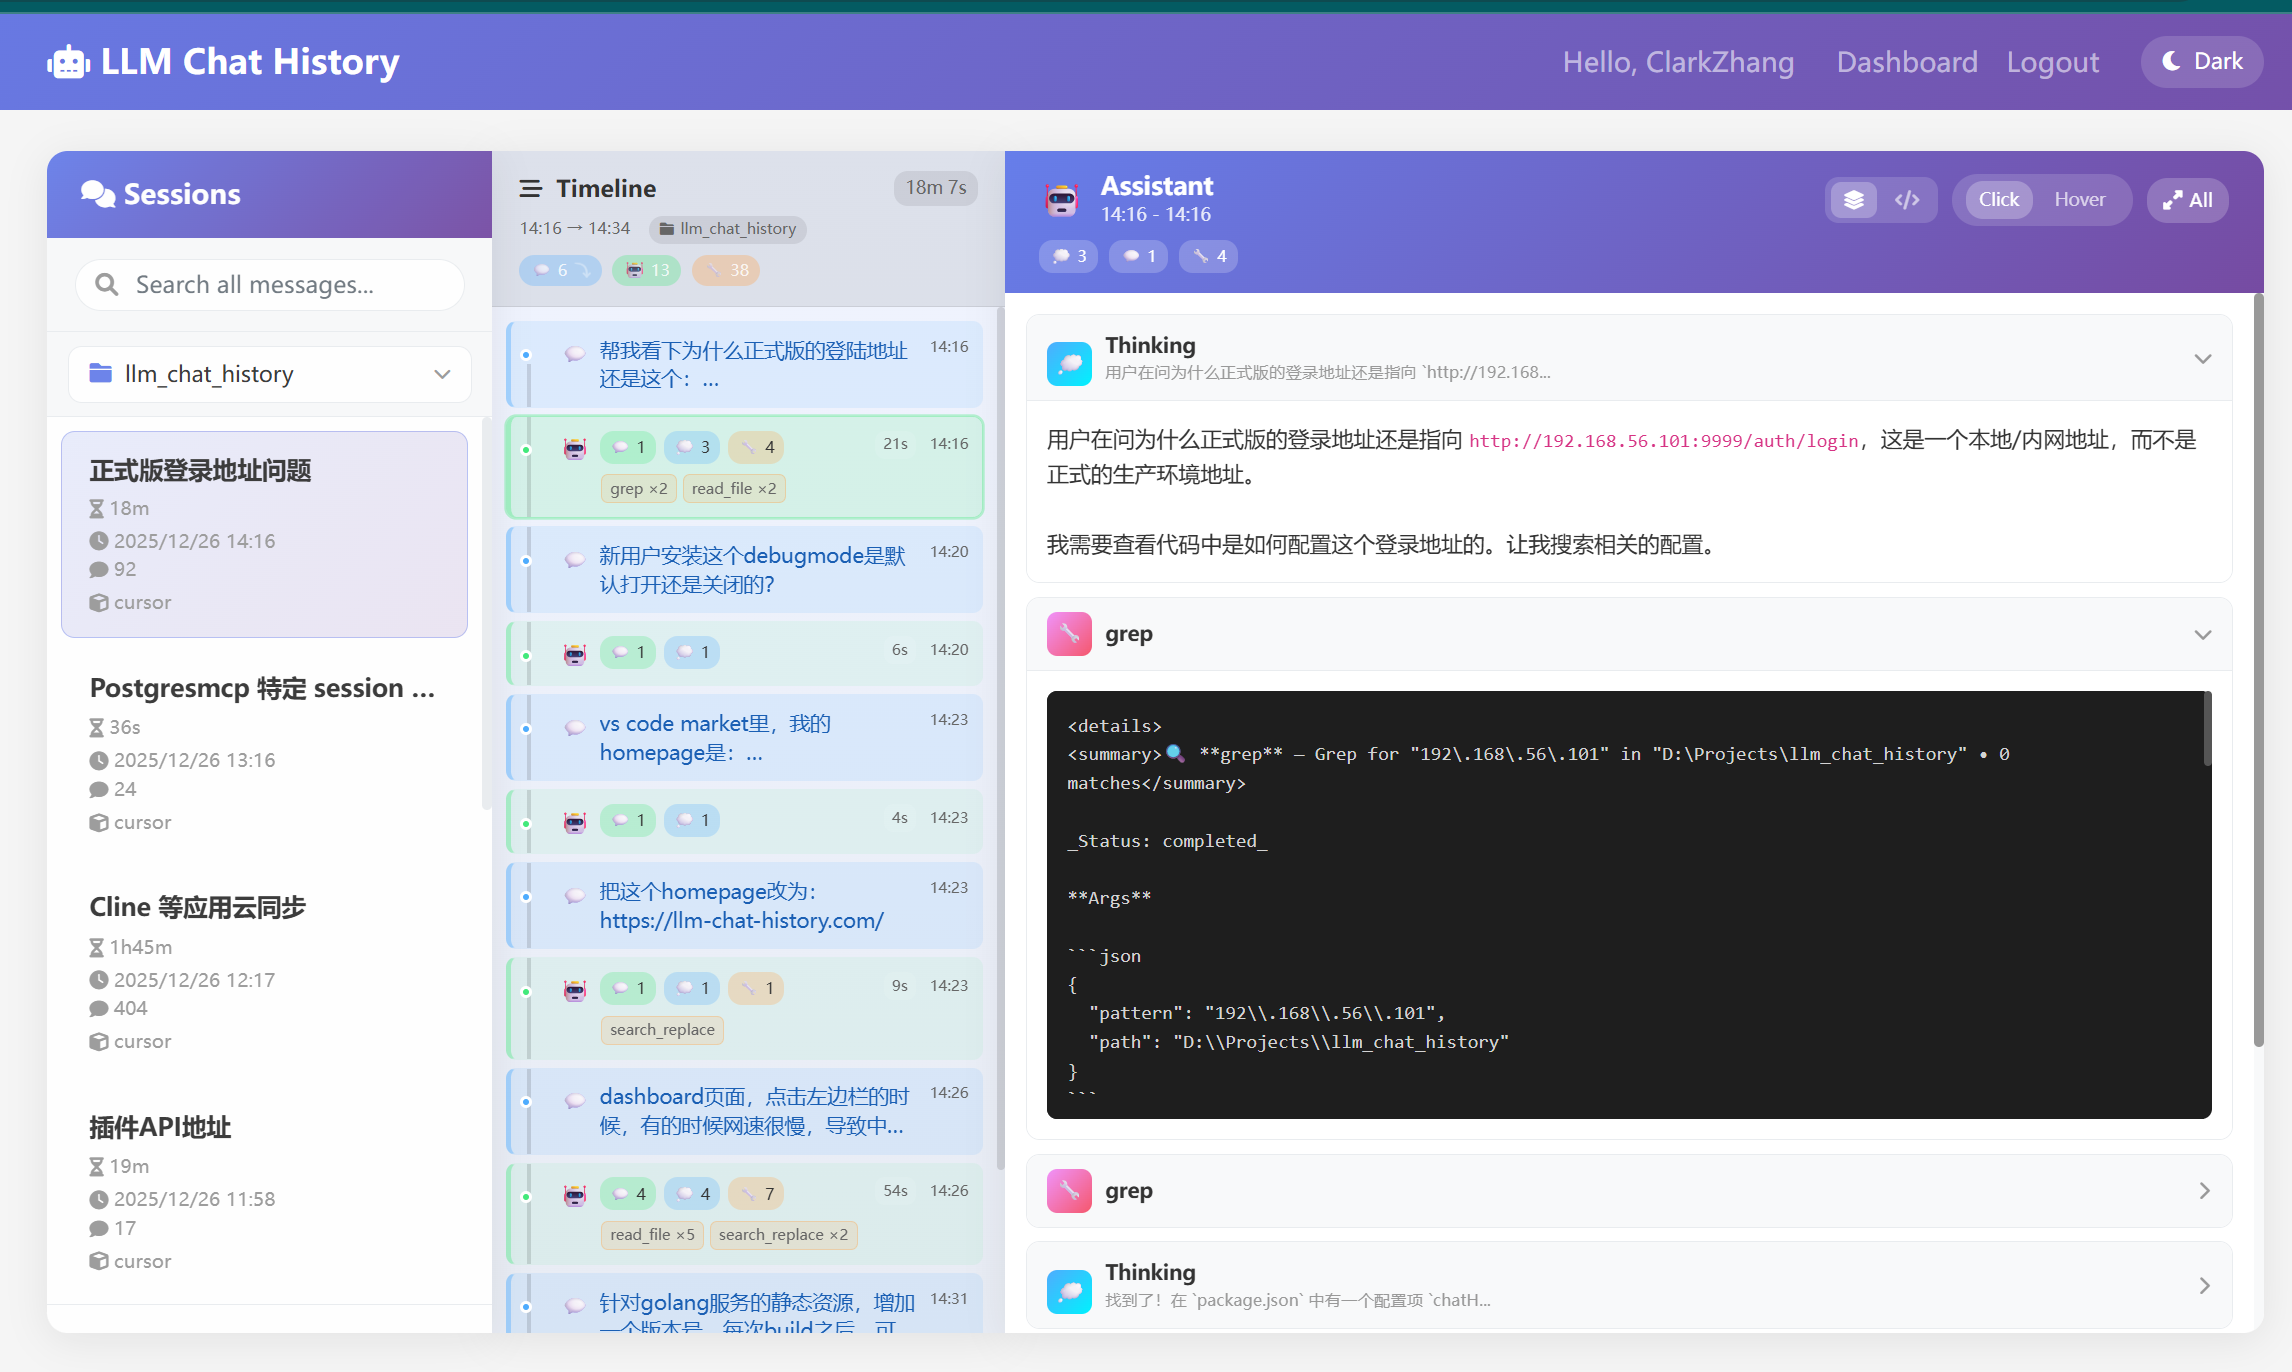This screenshot has height=1372, width=2292.
Task: Open the vs code market homepage message
Action: tap(745, 737)
